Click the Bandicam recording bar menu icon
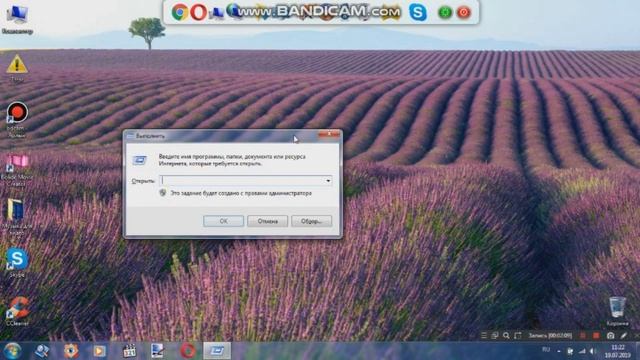This screenshot has height=360, width=640. [484, 336]
